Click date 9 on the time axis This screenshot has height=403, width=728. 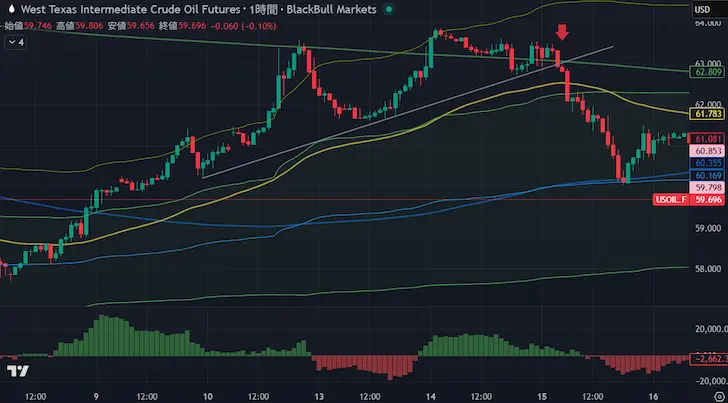pos(98,394)
